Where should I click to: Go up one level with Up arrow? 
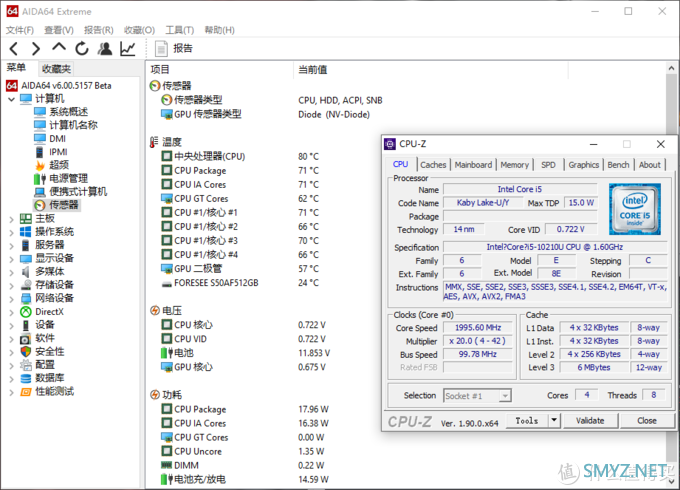(x=59, y=47)
